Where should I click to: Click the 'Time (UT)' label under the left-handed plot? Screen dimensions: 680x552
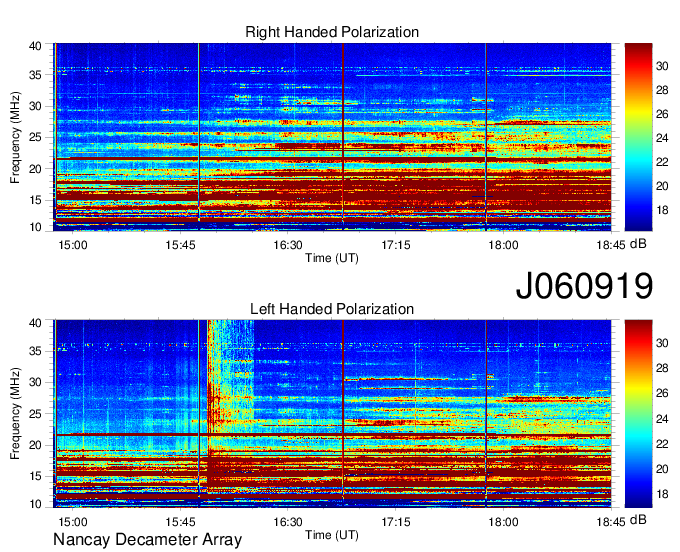click(x=332, y=535)
